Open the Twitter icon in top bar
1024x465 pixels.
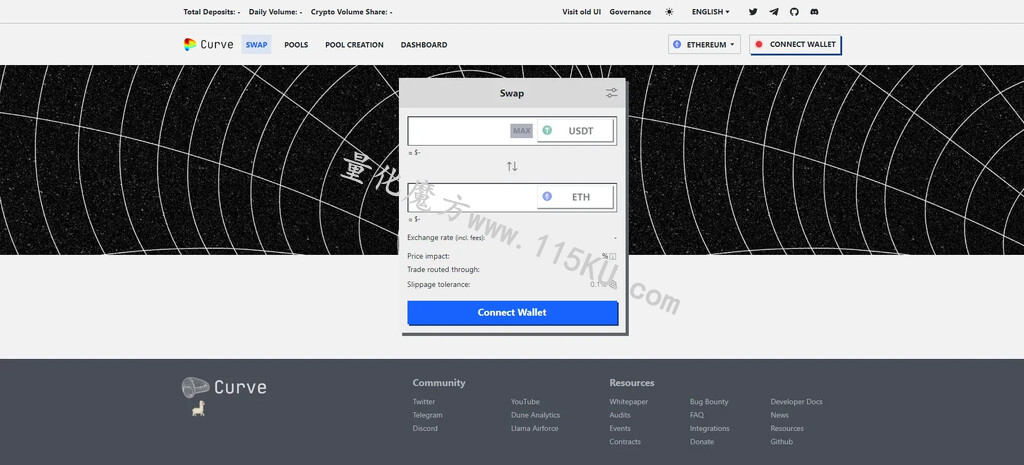coord(753,12)
